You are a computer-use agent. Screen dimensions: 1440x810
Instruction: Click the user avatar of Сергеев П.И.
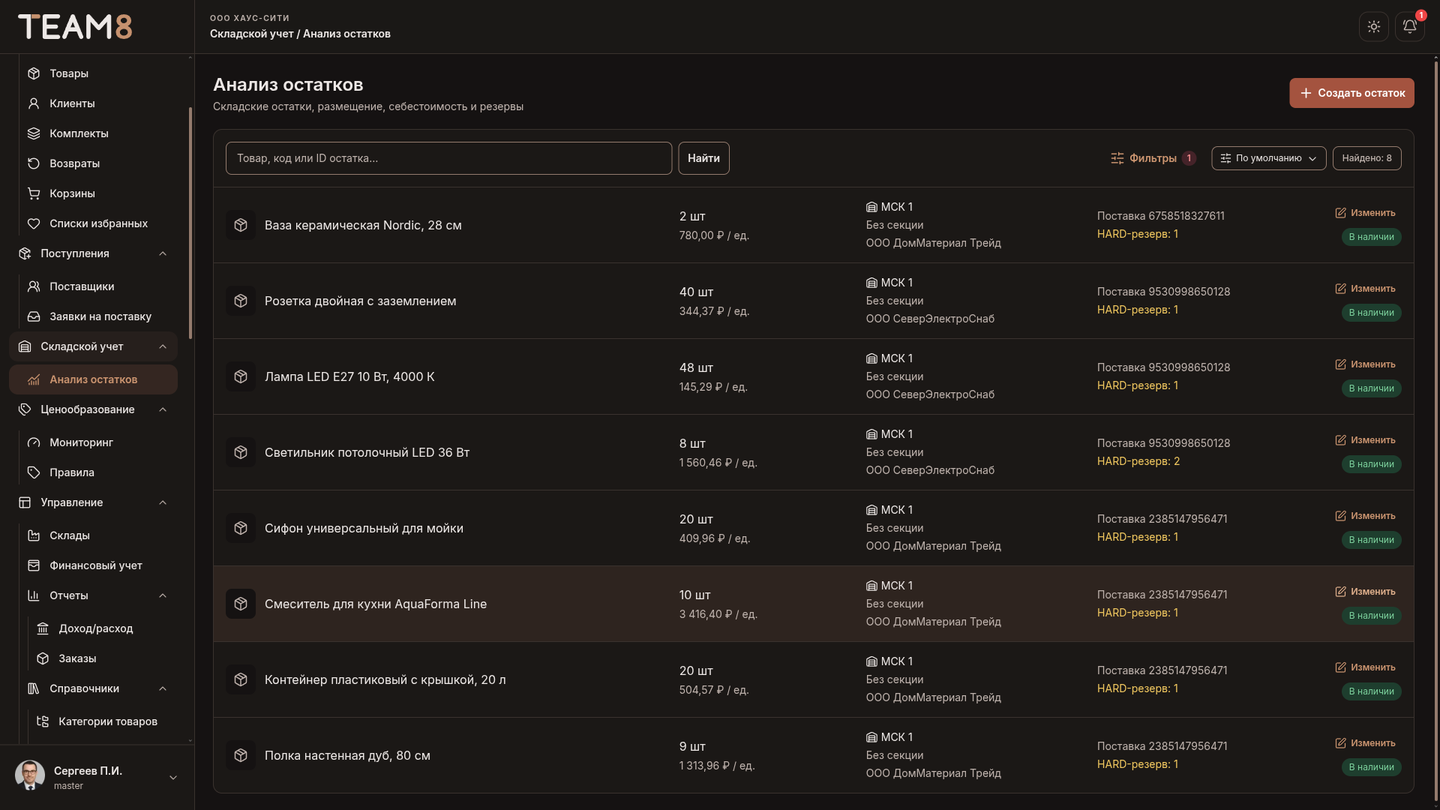[30, 776]
